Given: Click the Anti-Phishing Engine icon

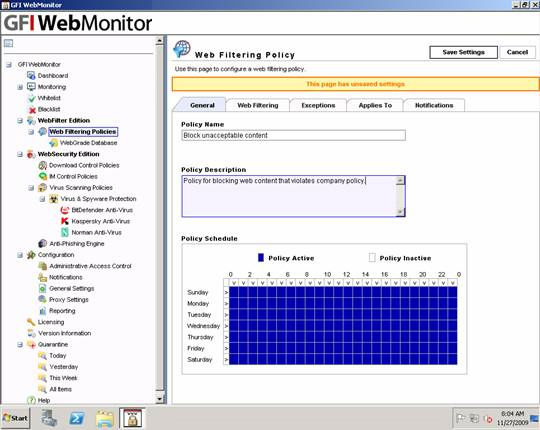Looking at the screenshot, I should [x=42, y=243].
